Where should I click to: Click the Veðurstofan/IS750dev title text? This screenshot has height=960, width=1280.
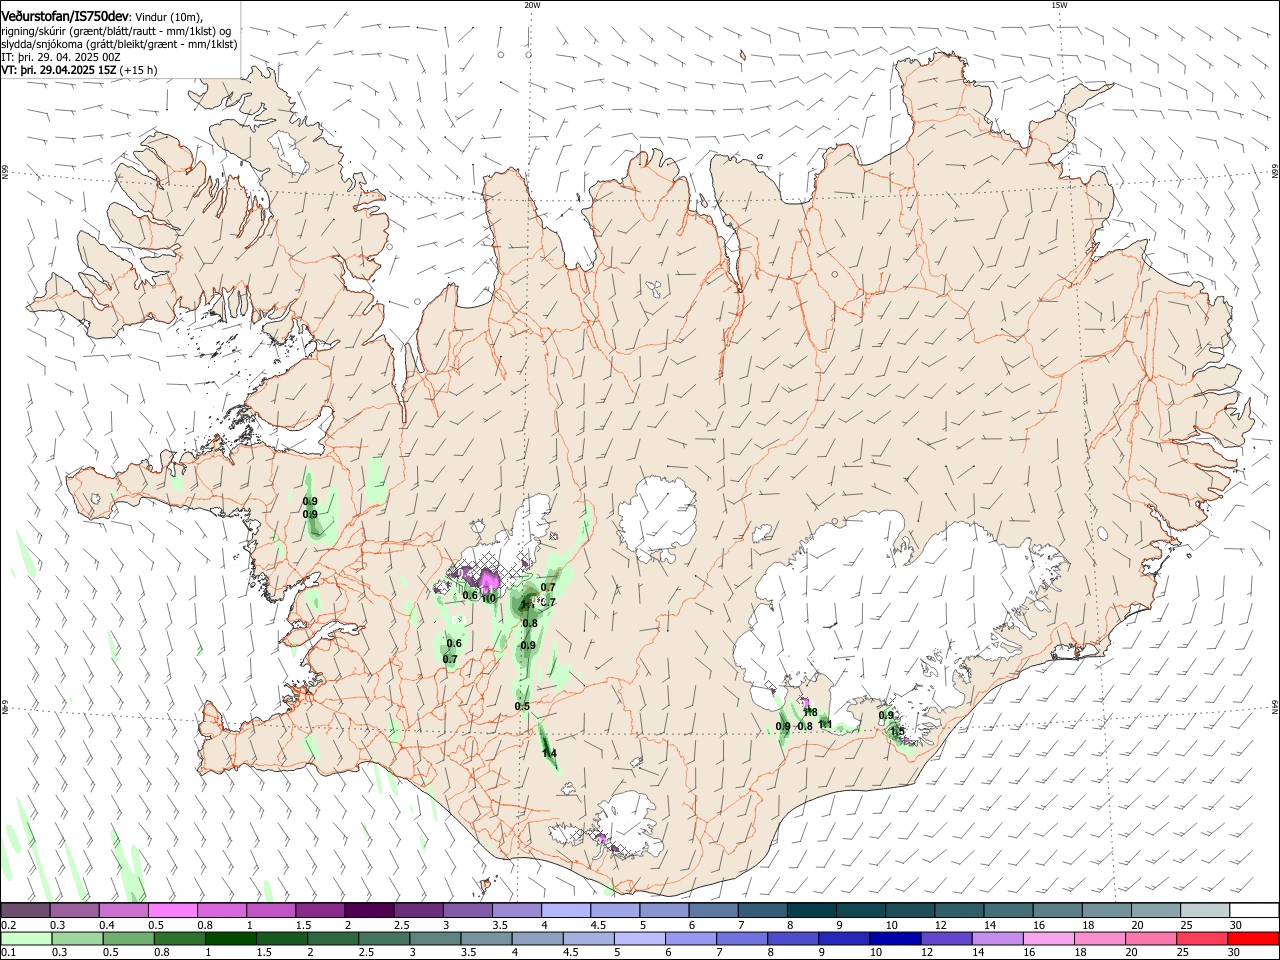click(x=65, y=16)
